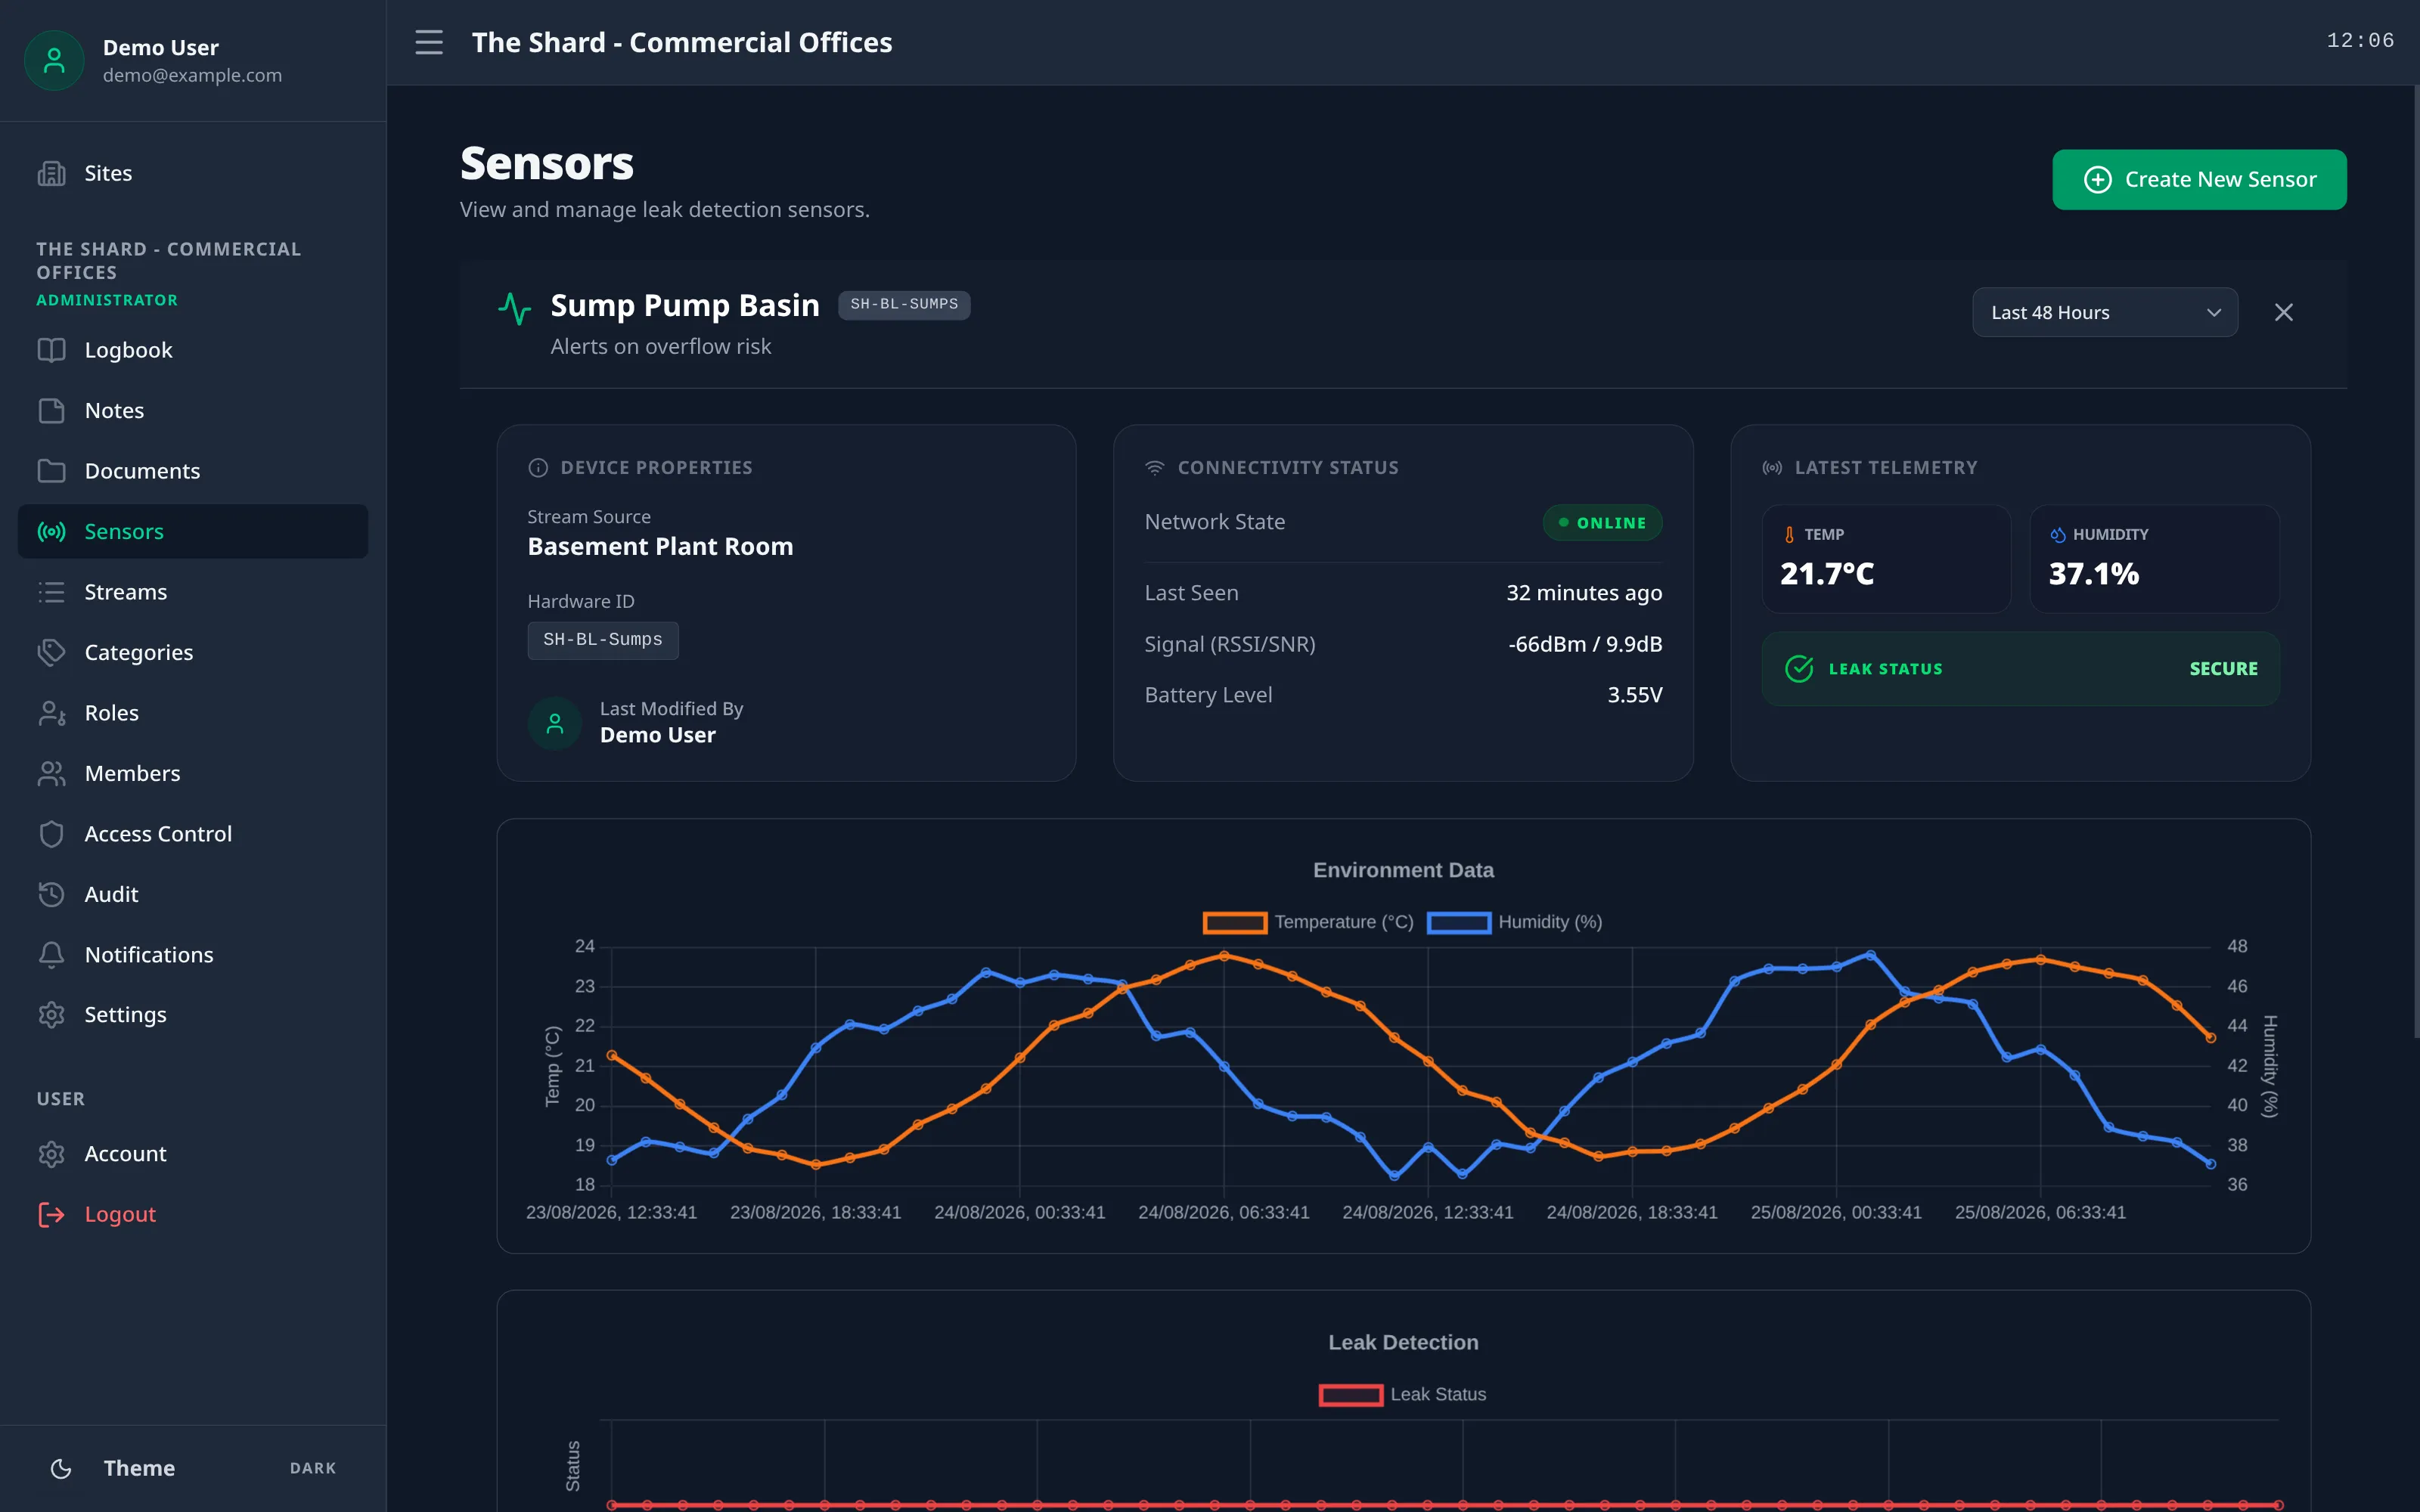Click the Notes page icon

tap(51, 411)
